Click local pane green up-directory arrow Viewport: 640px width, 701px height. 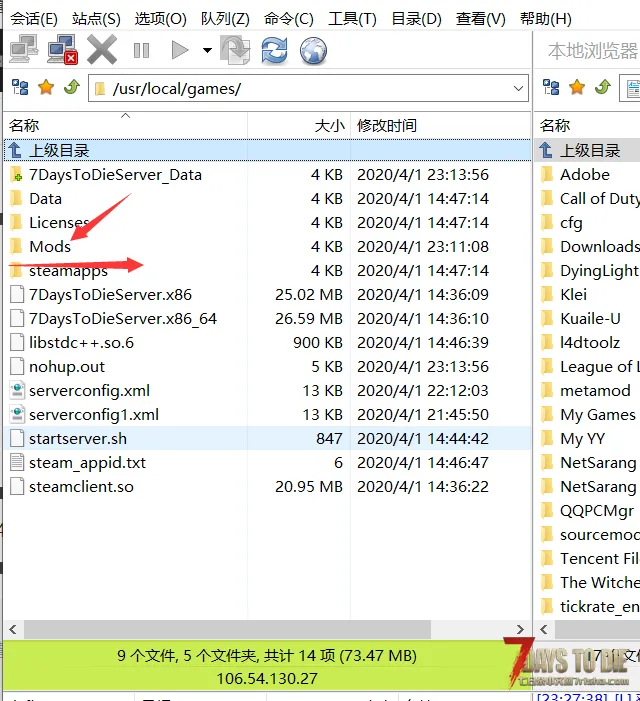tap(603, 87)
